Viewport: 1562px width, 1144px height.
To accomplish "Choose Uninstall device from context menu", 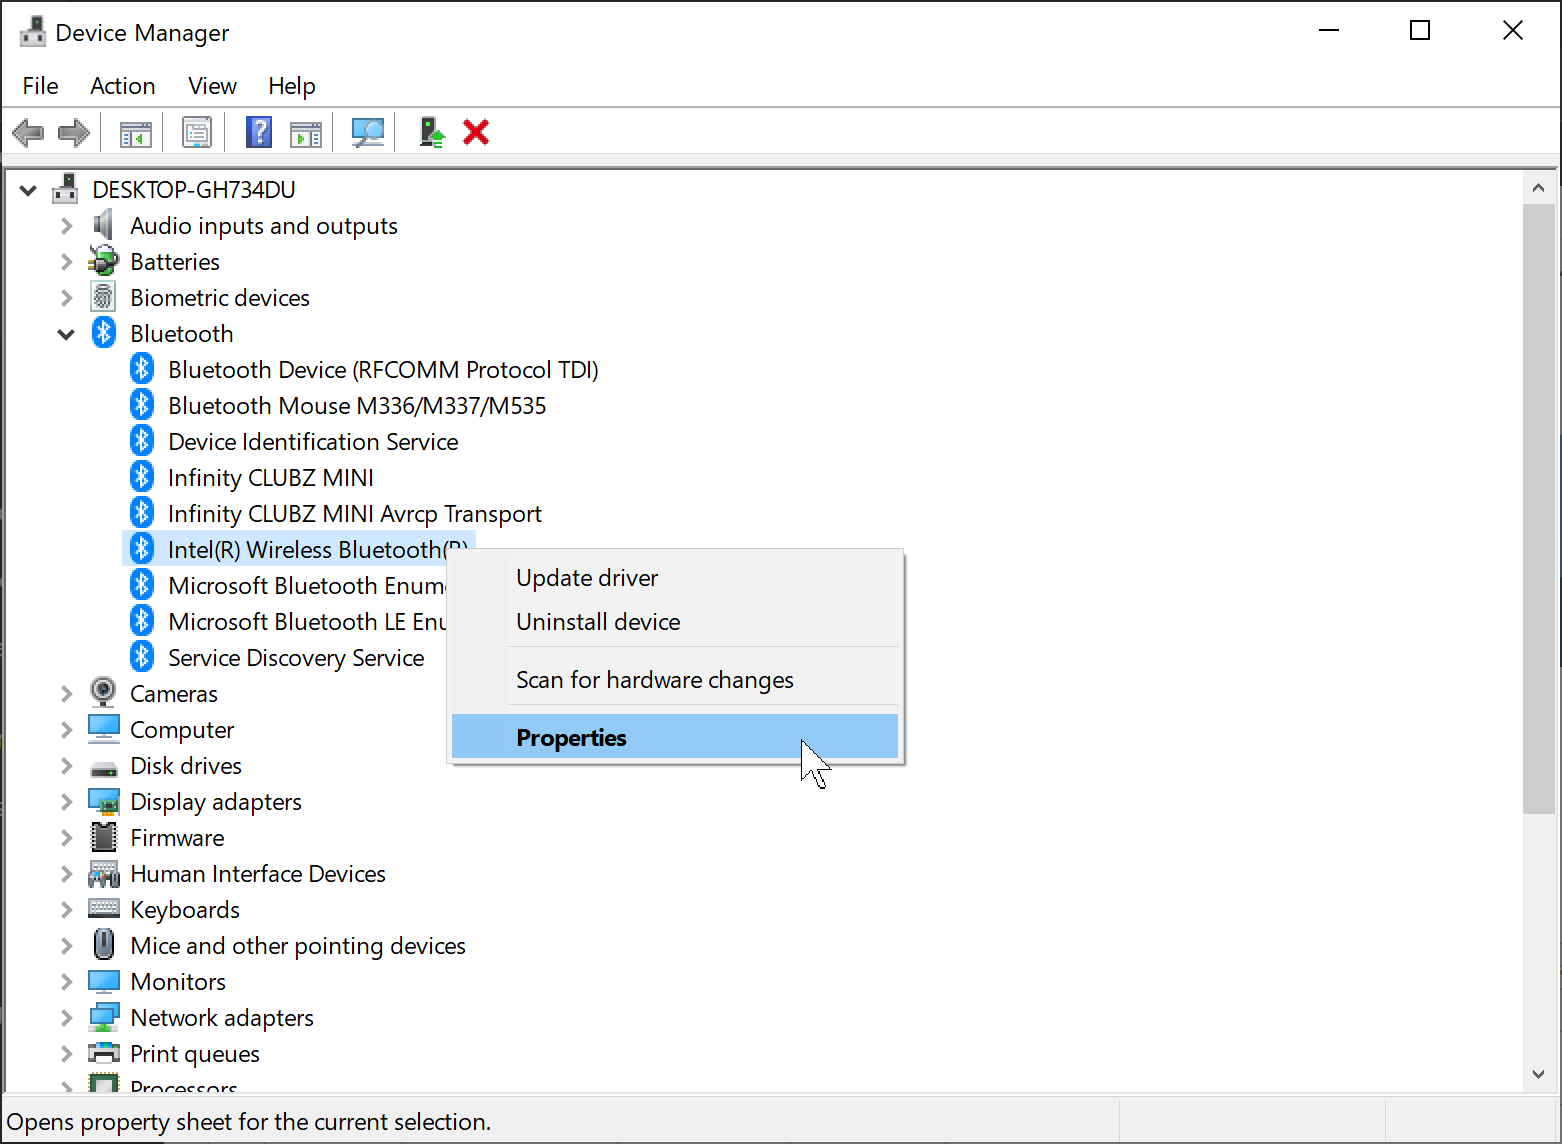I will coord(675,622).
